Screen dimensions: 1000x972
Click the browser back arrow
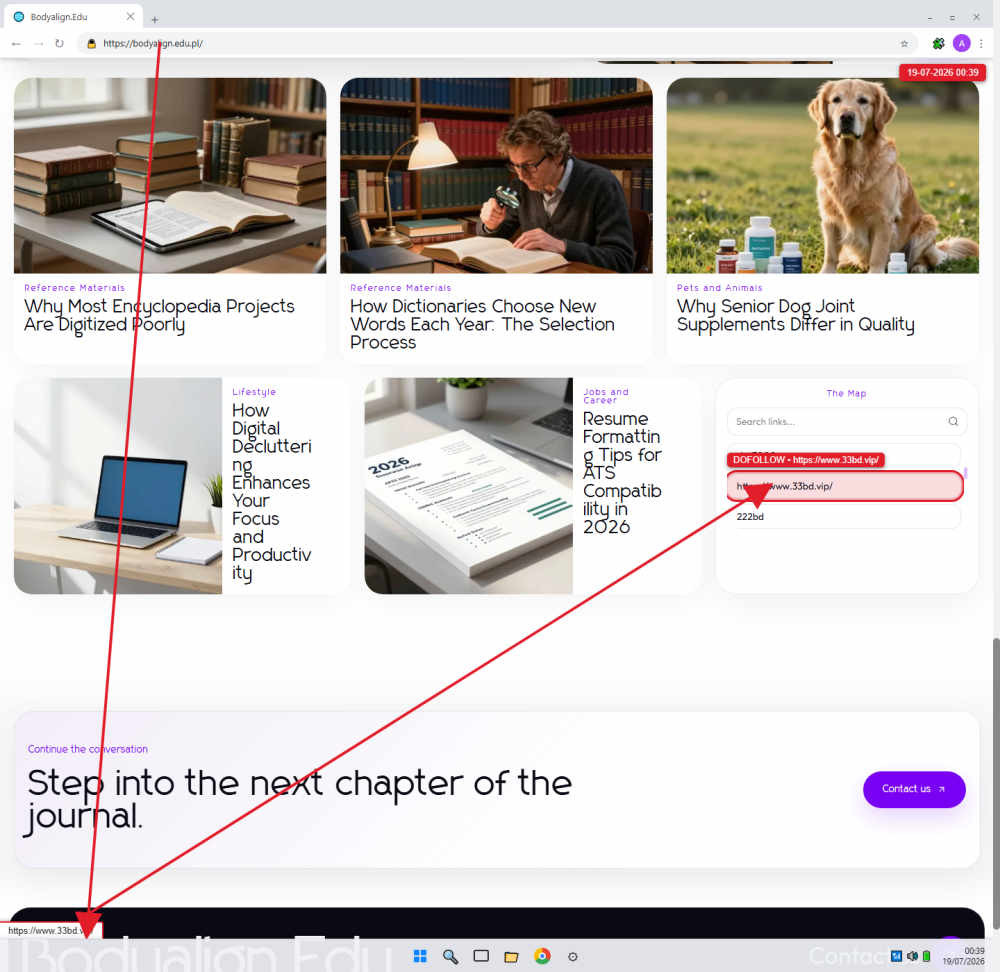[16, 43]
